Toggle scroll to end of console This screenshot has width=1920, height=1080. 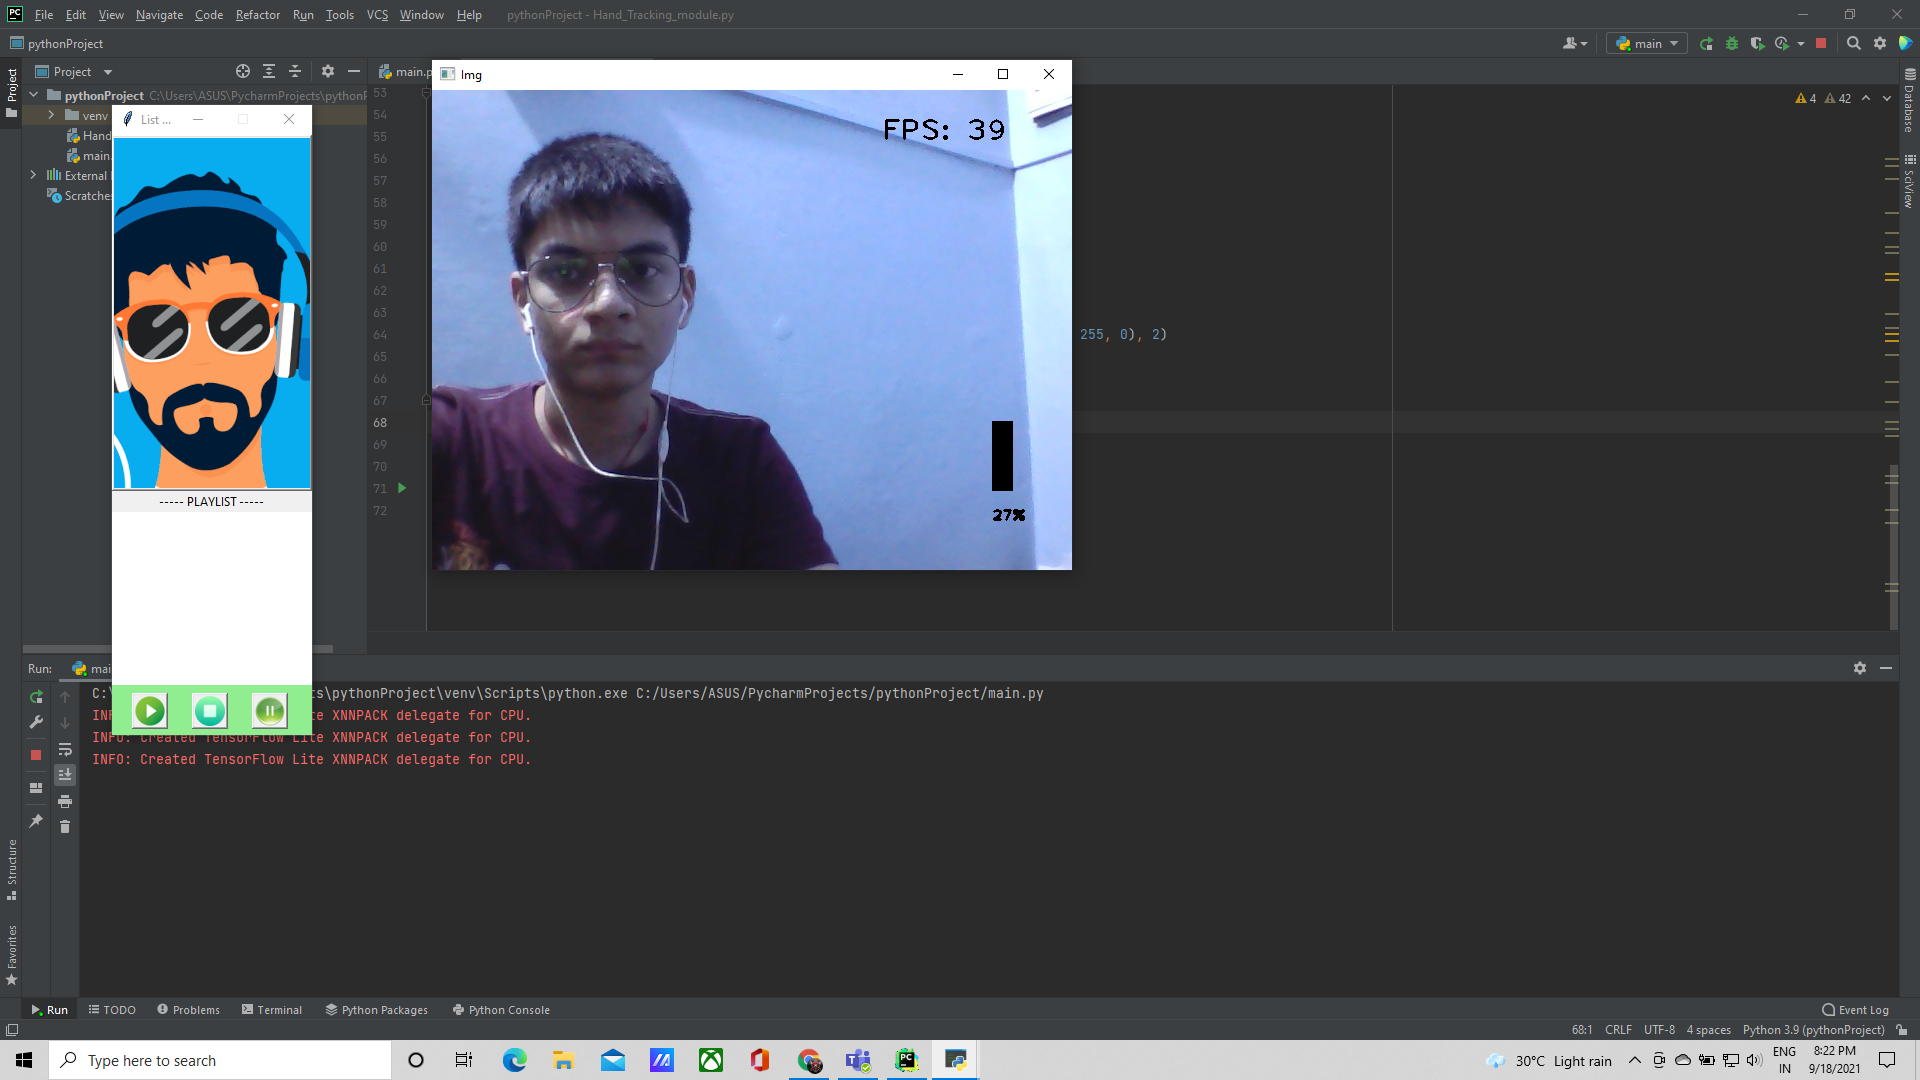tap(65, 775)
